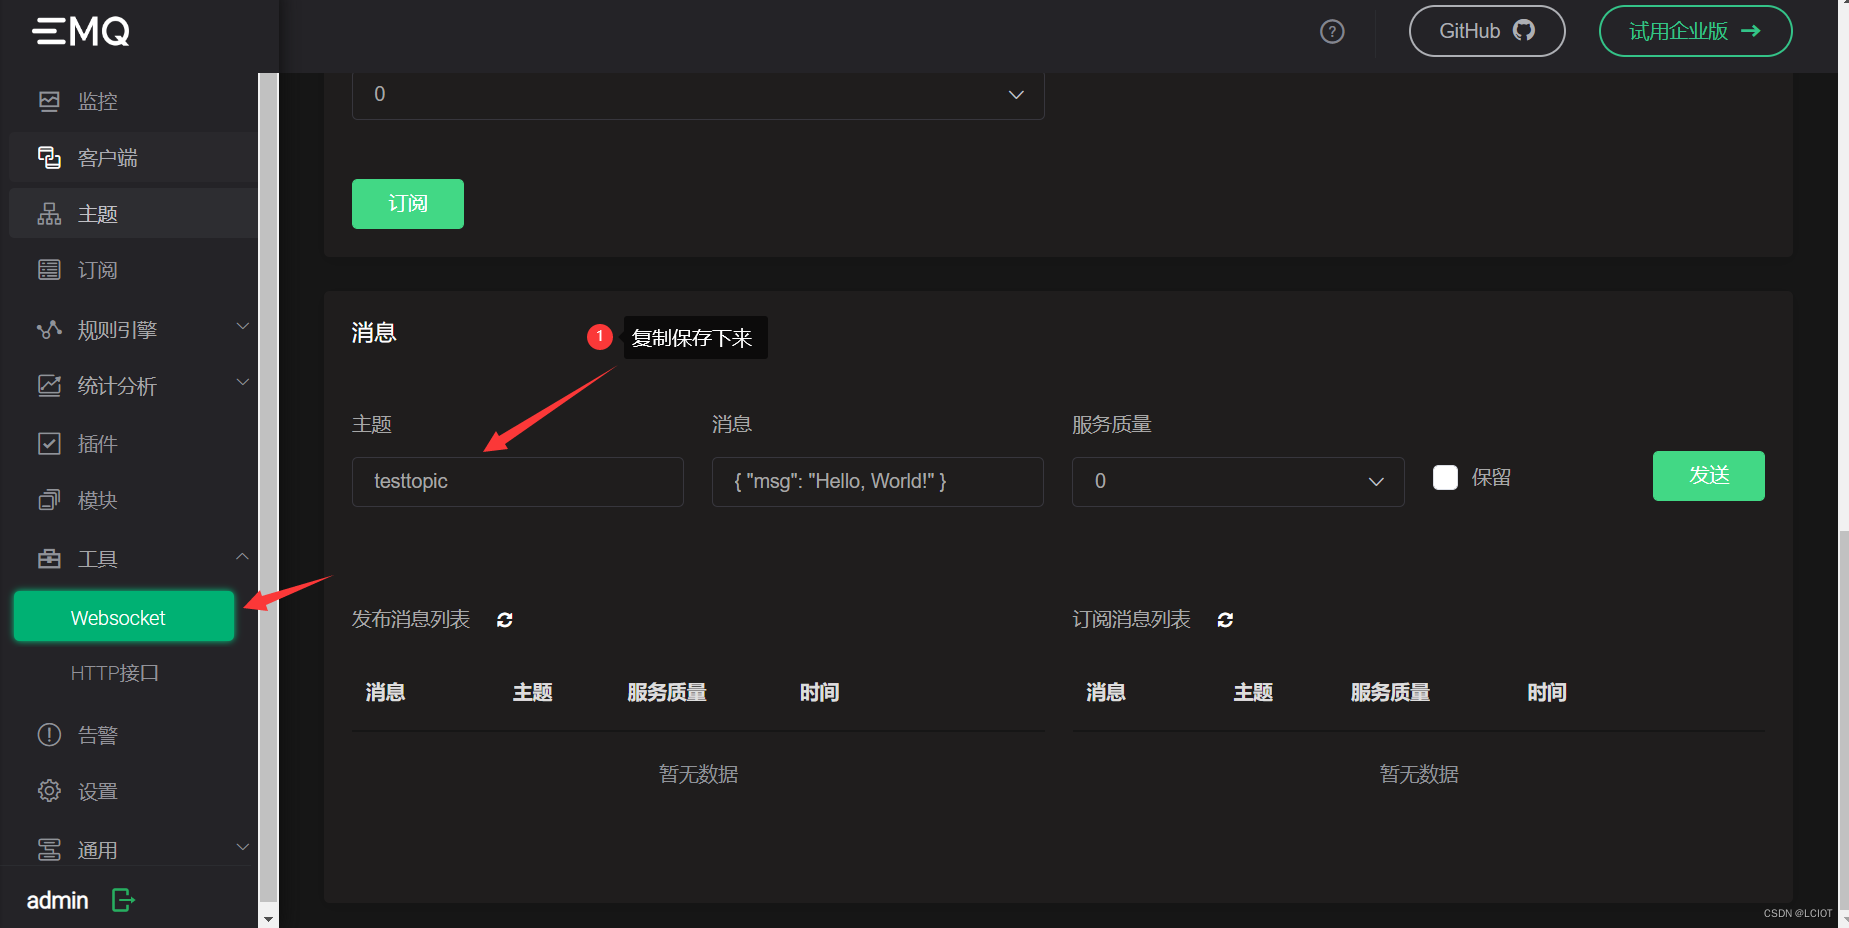
Task: Open the HTTP接口 submenu item
Action: pyautogui.click(x=115, y=673)
